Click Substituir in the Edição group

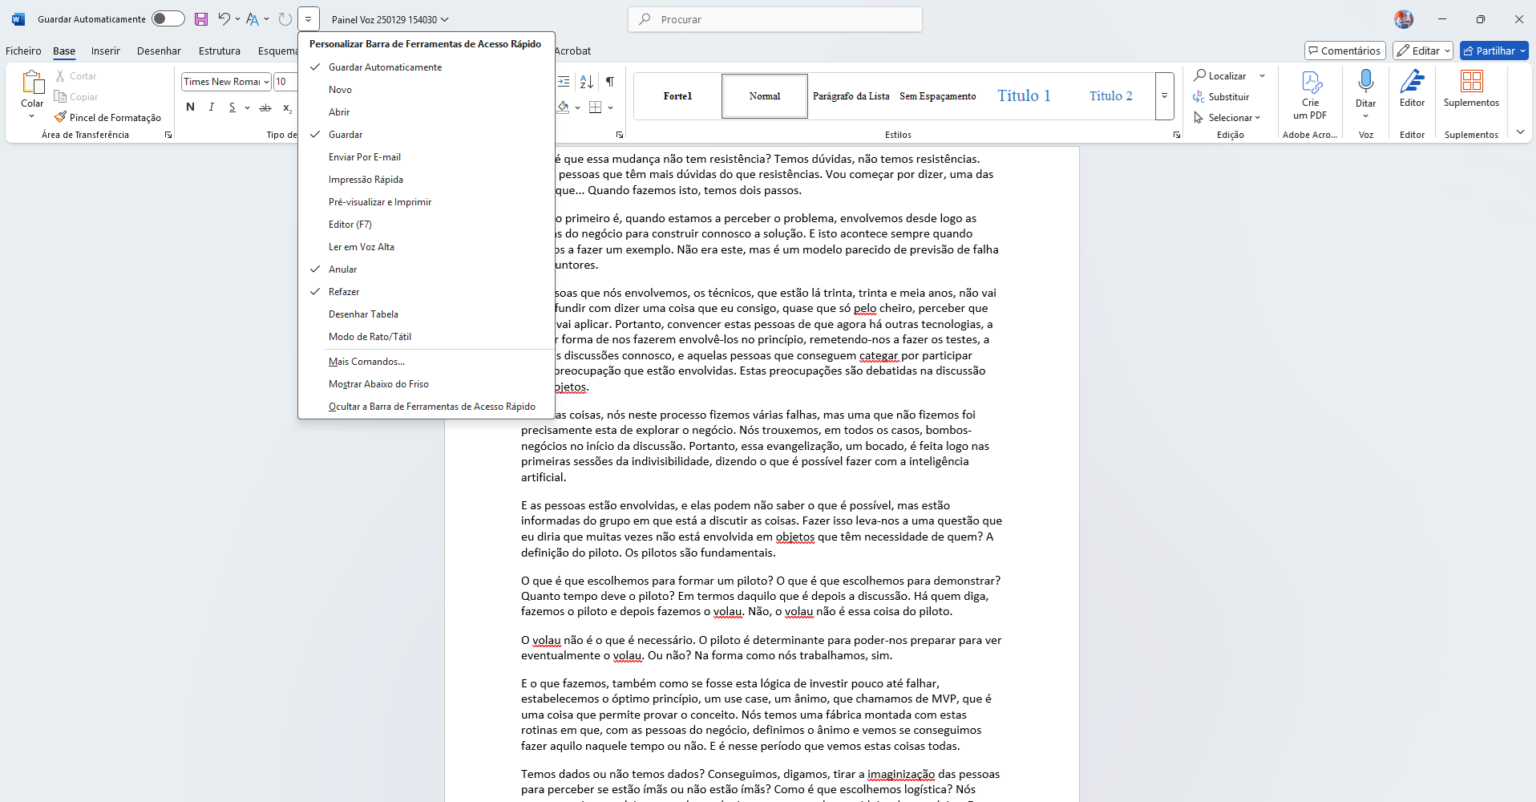[1221, 97]
